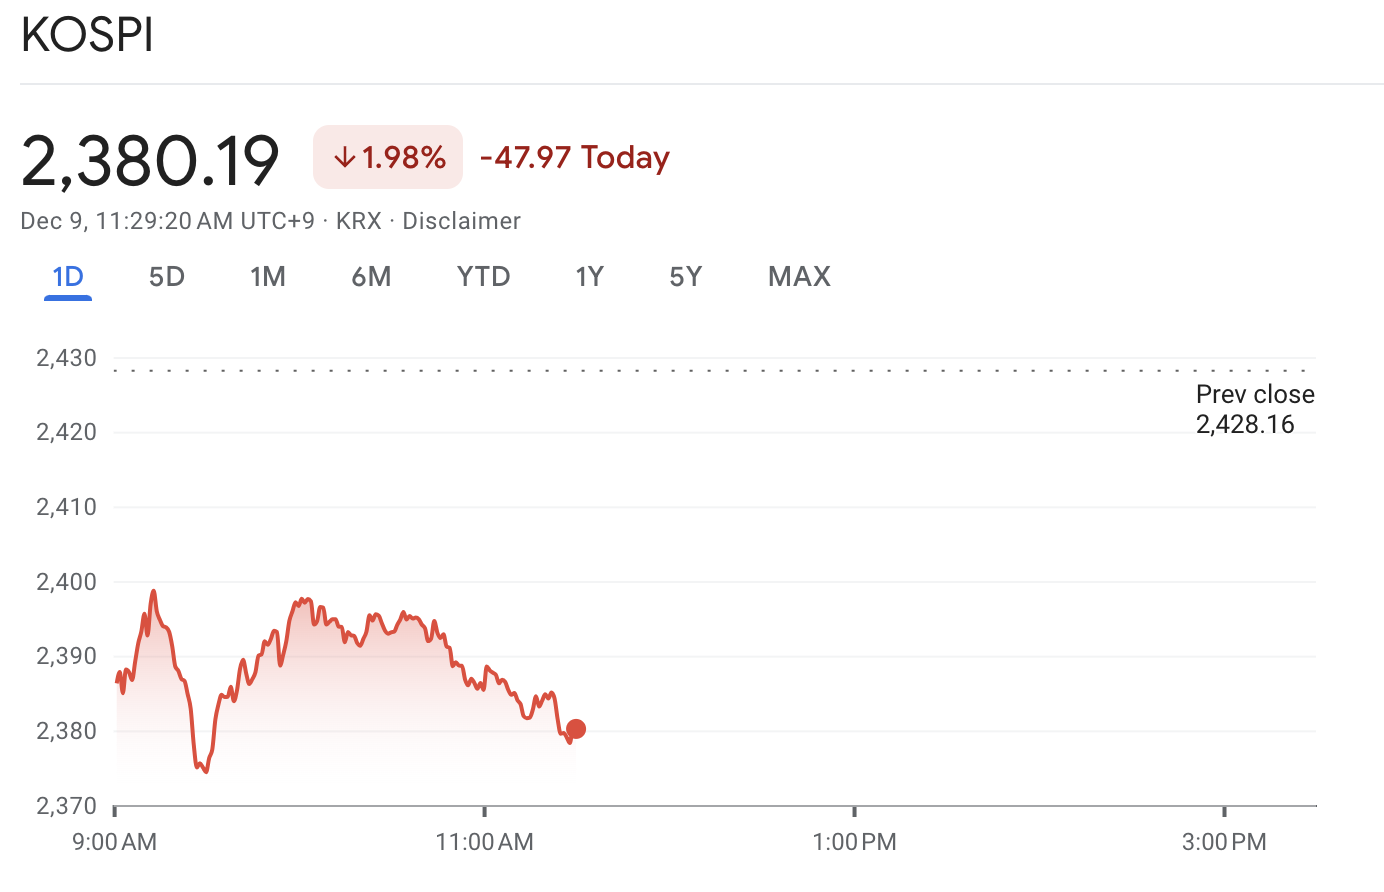This screenshot has height=892, width=1384.
Task: Open the Disclaimer link
Action: pyautogui.click(x=461, y=221)
